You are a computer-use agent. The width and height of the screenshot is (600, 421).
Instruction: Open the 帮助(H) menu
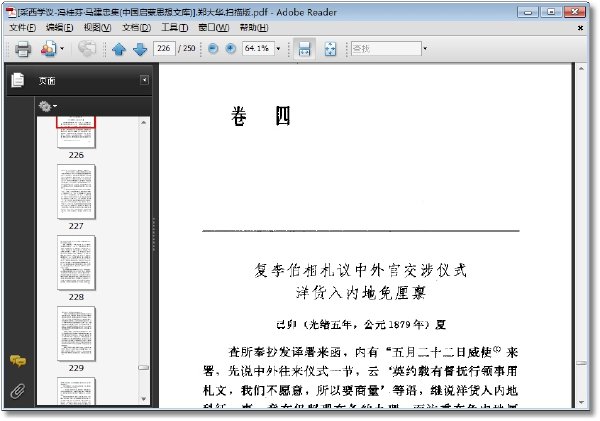click(254, 28)
